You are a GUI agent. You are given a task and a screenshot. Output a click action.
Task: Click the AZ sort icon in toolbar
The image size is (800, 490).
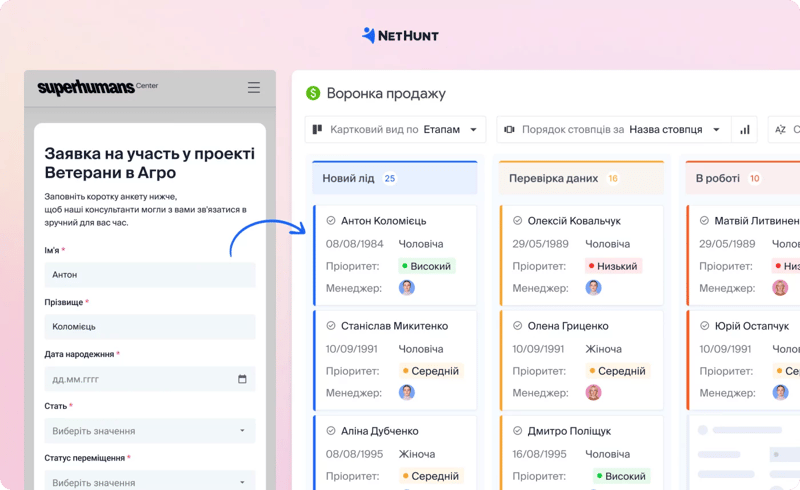(x=782, y=130)
